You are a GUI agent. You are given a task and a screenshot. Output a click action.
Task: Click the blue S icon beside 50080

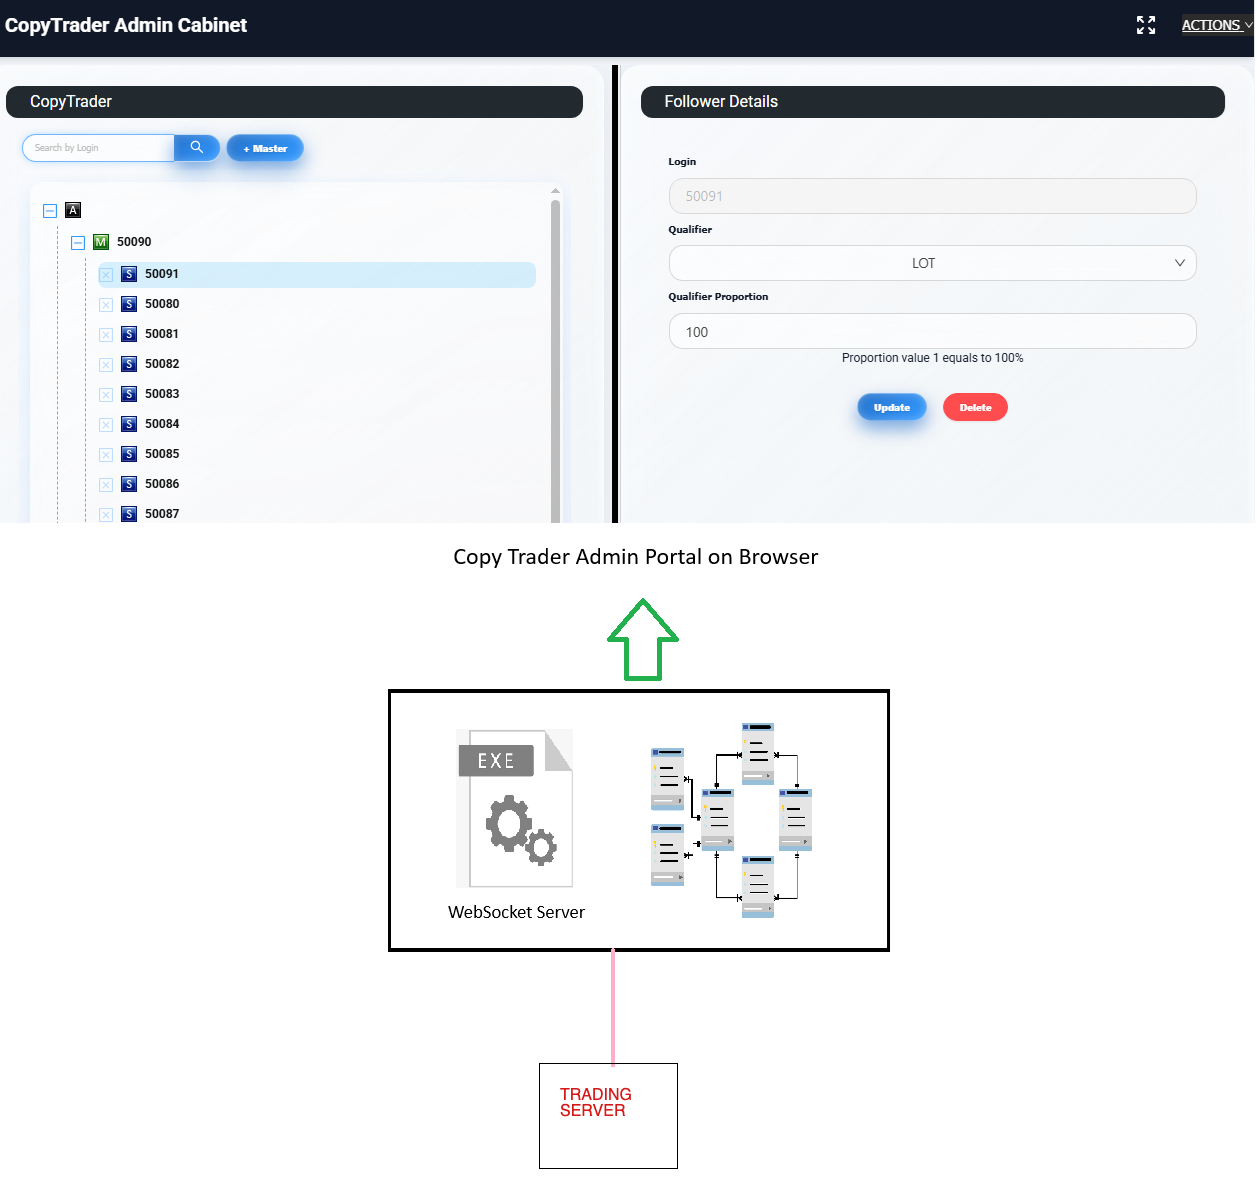pos(129,304)
